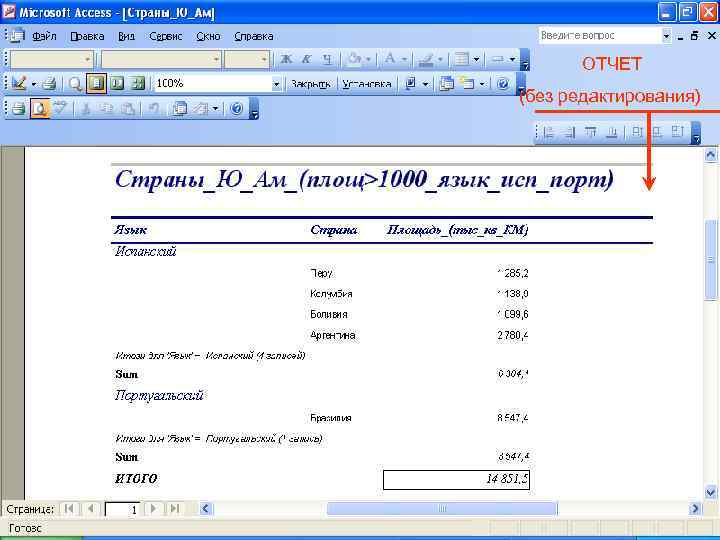Open the Font size combo box
This screenshot has height=540, width=720.
tap(247, 59)
